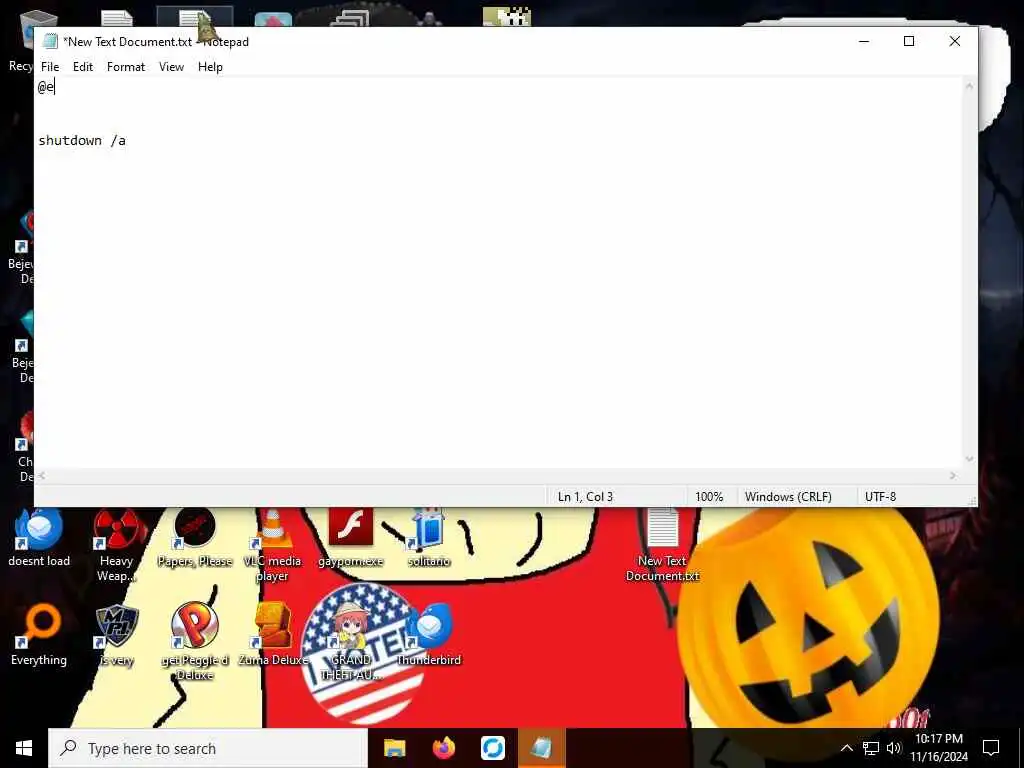Show hidden system tray icons
Screen dimensions: 1024x768
click(846, 748)
